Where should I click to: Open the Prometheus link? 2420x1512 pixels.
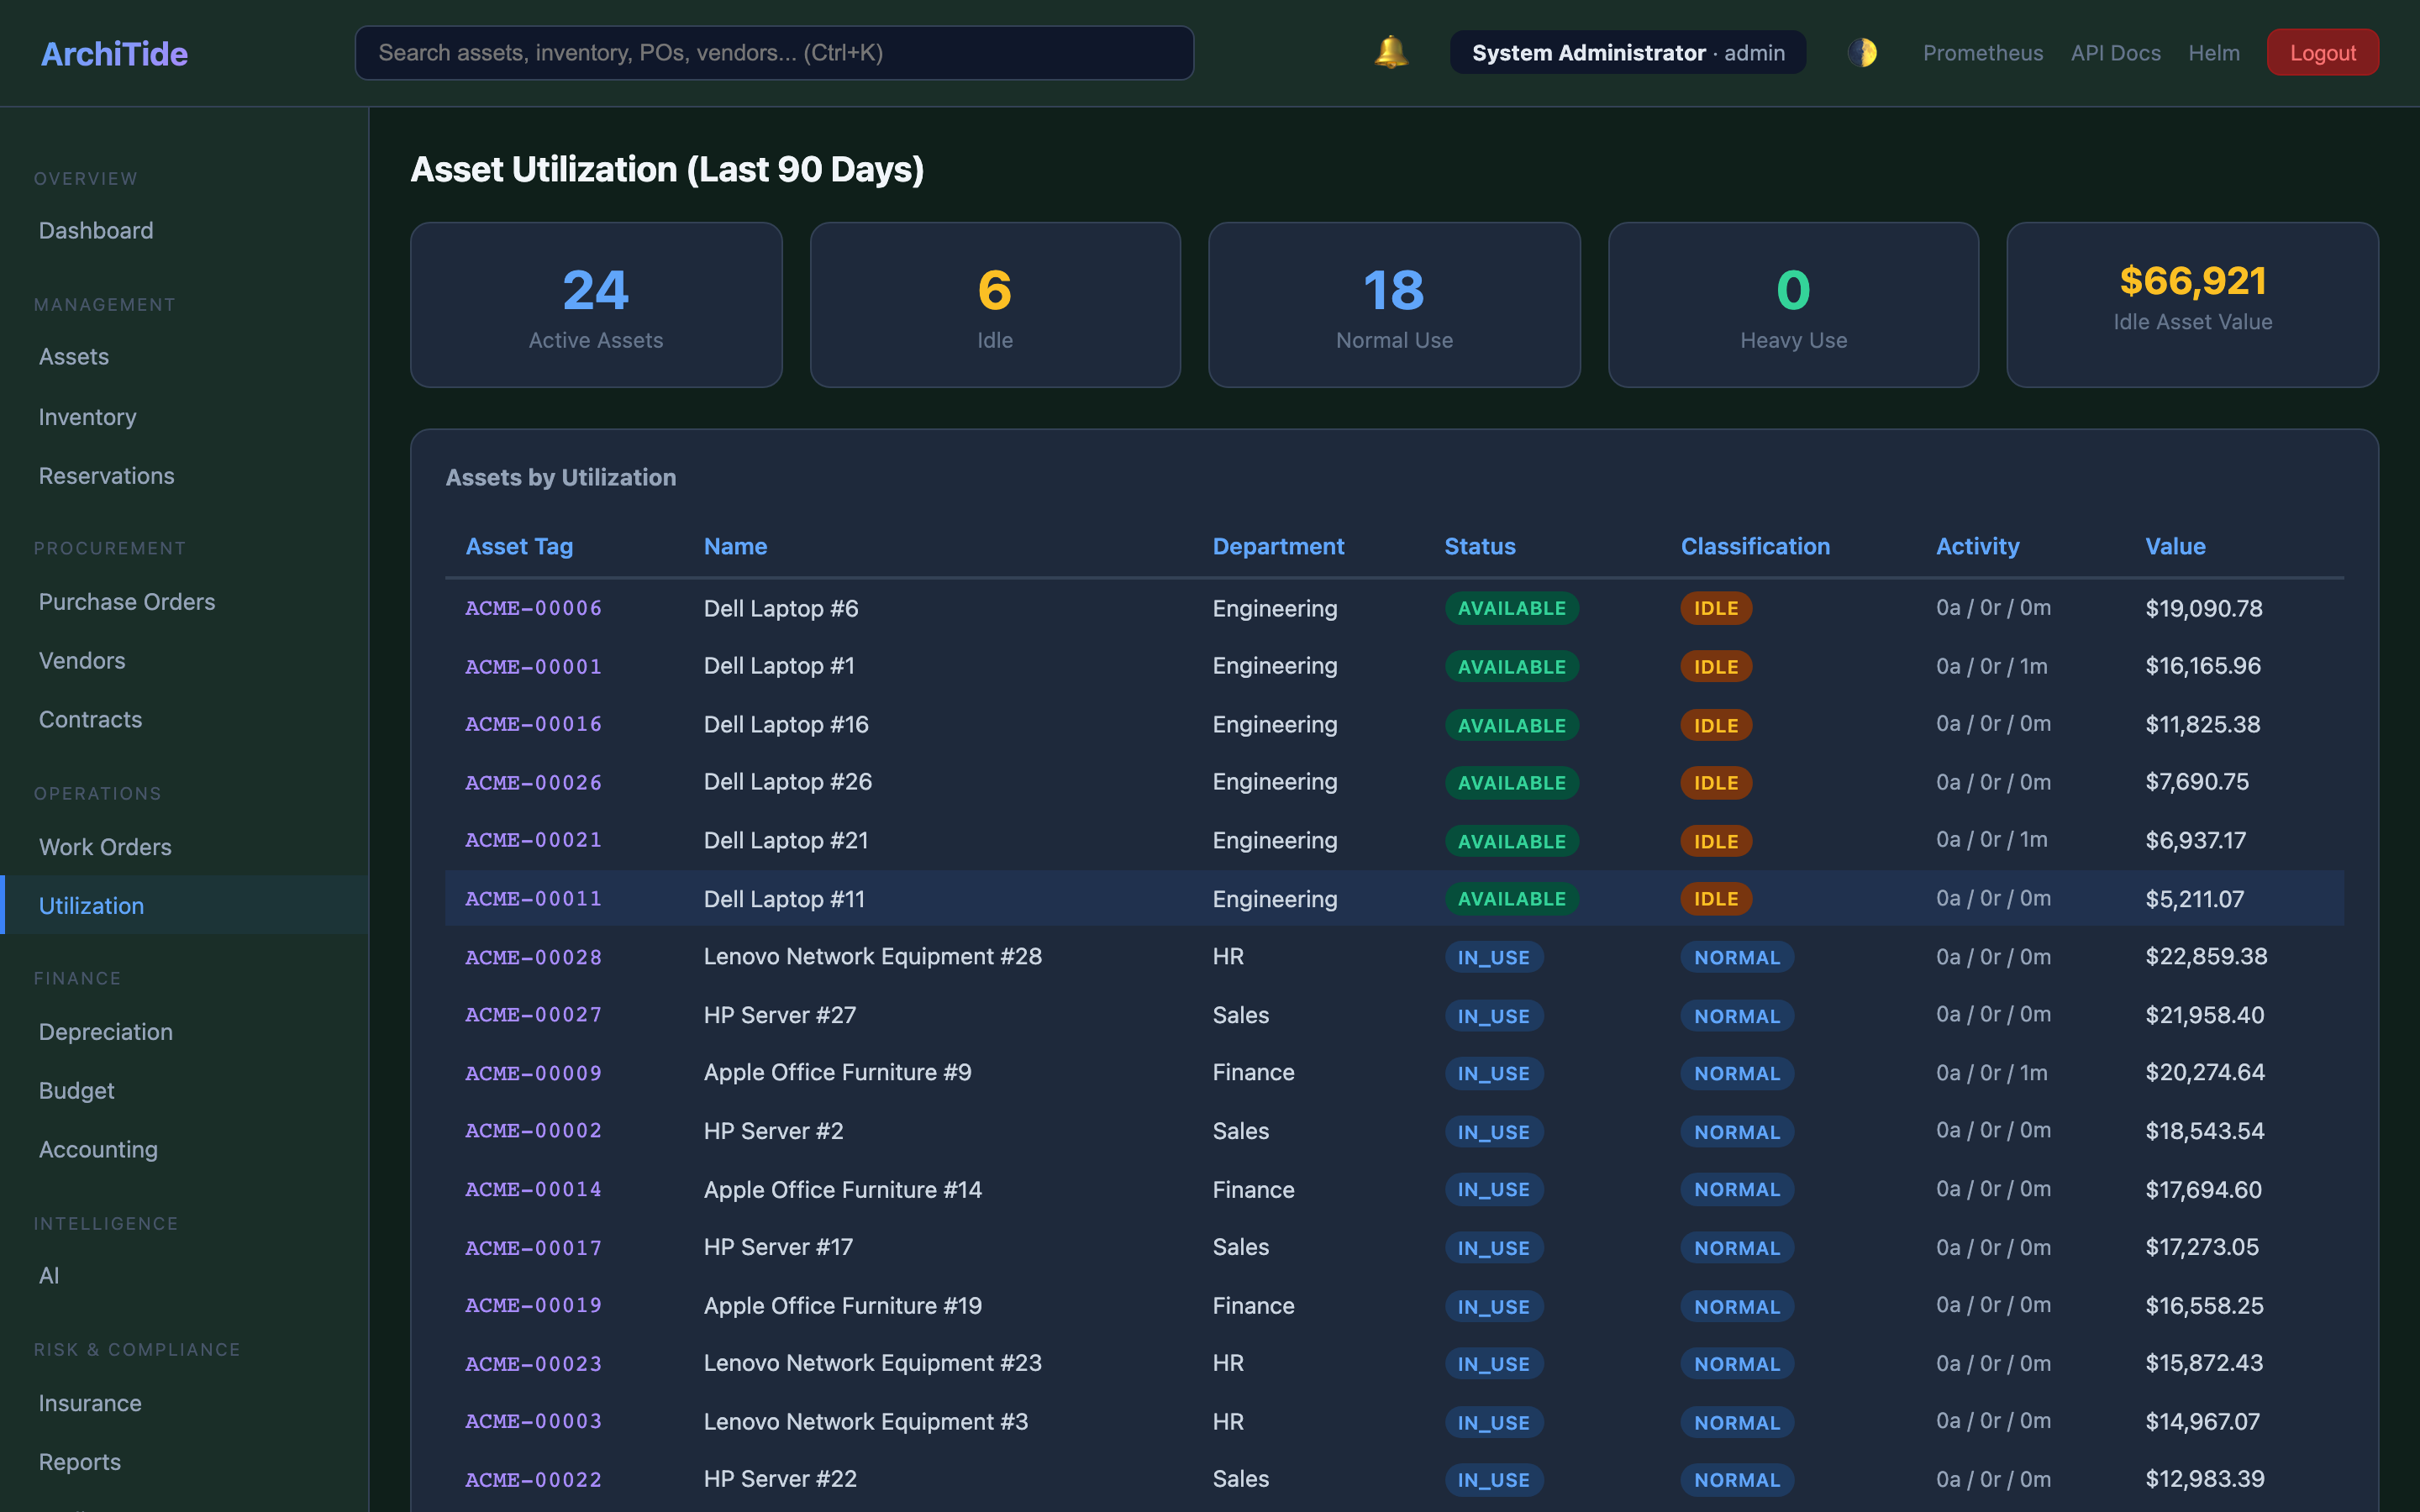1982,52
